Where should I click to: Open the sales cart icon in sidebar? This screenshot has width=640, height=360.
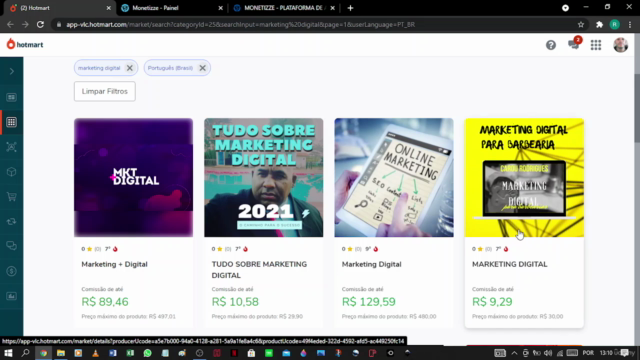coord(11,197)
